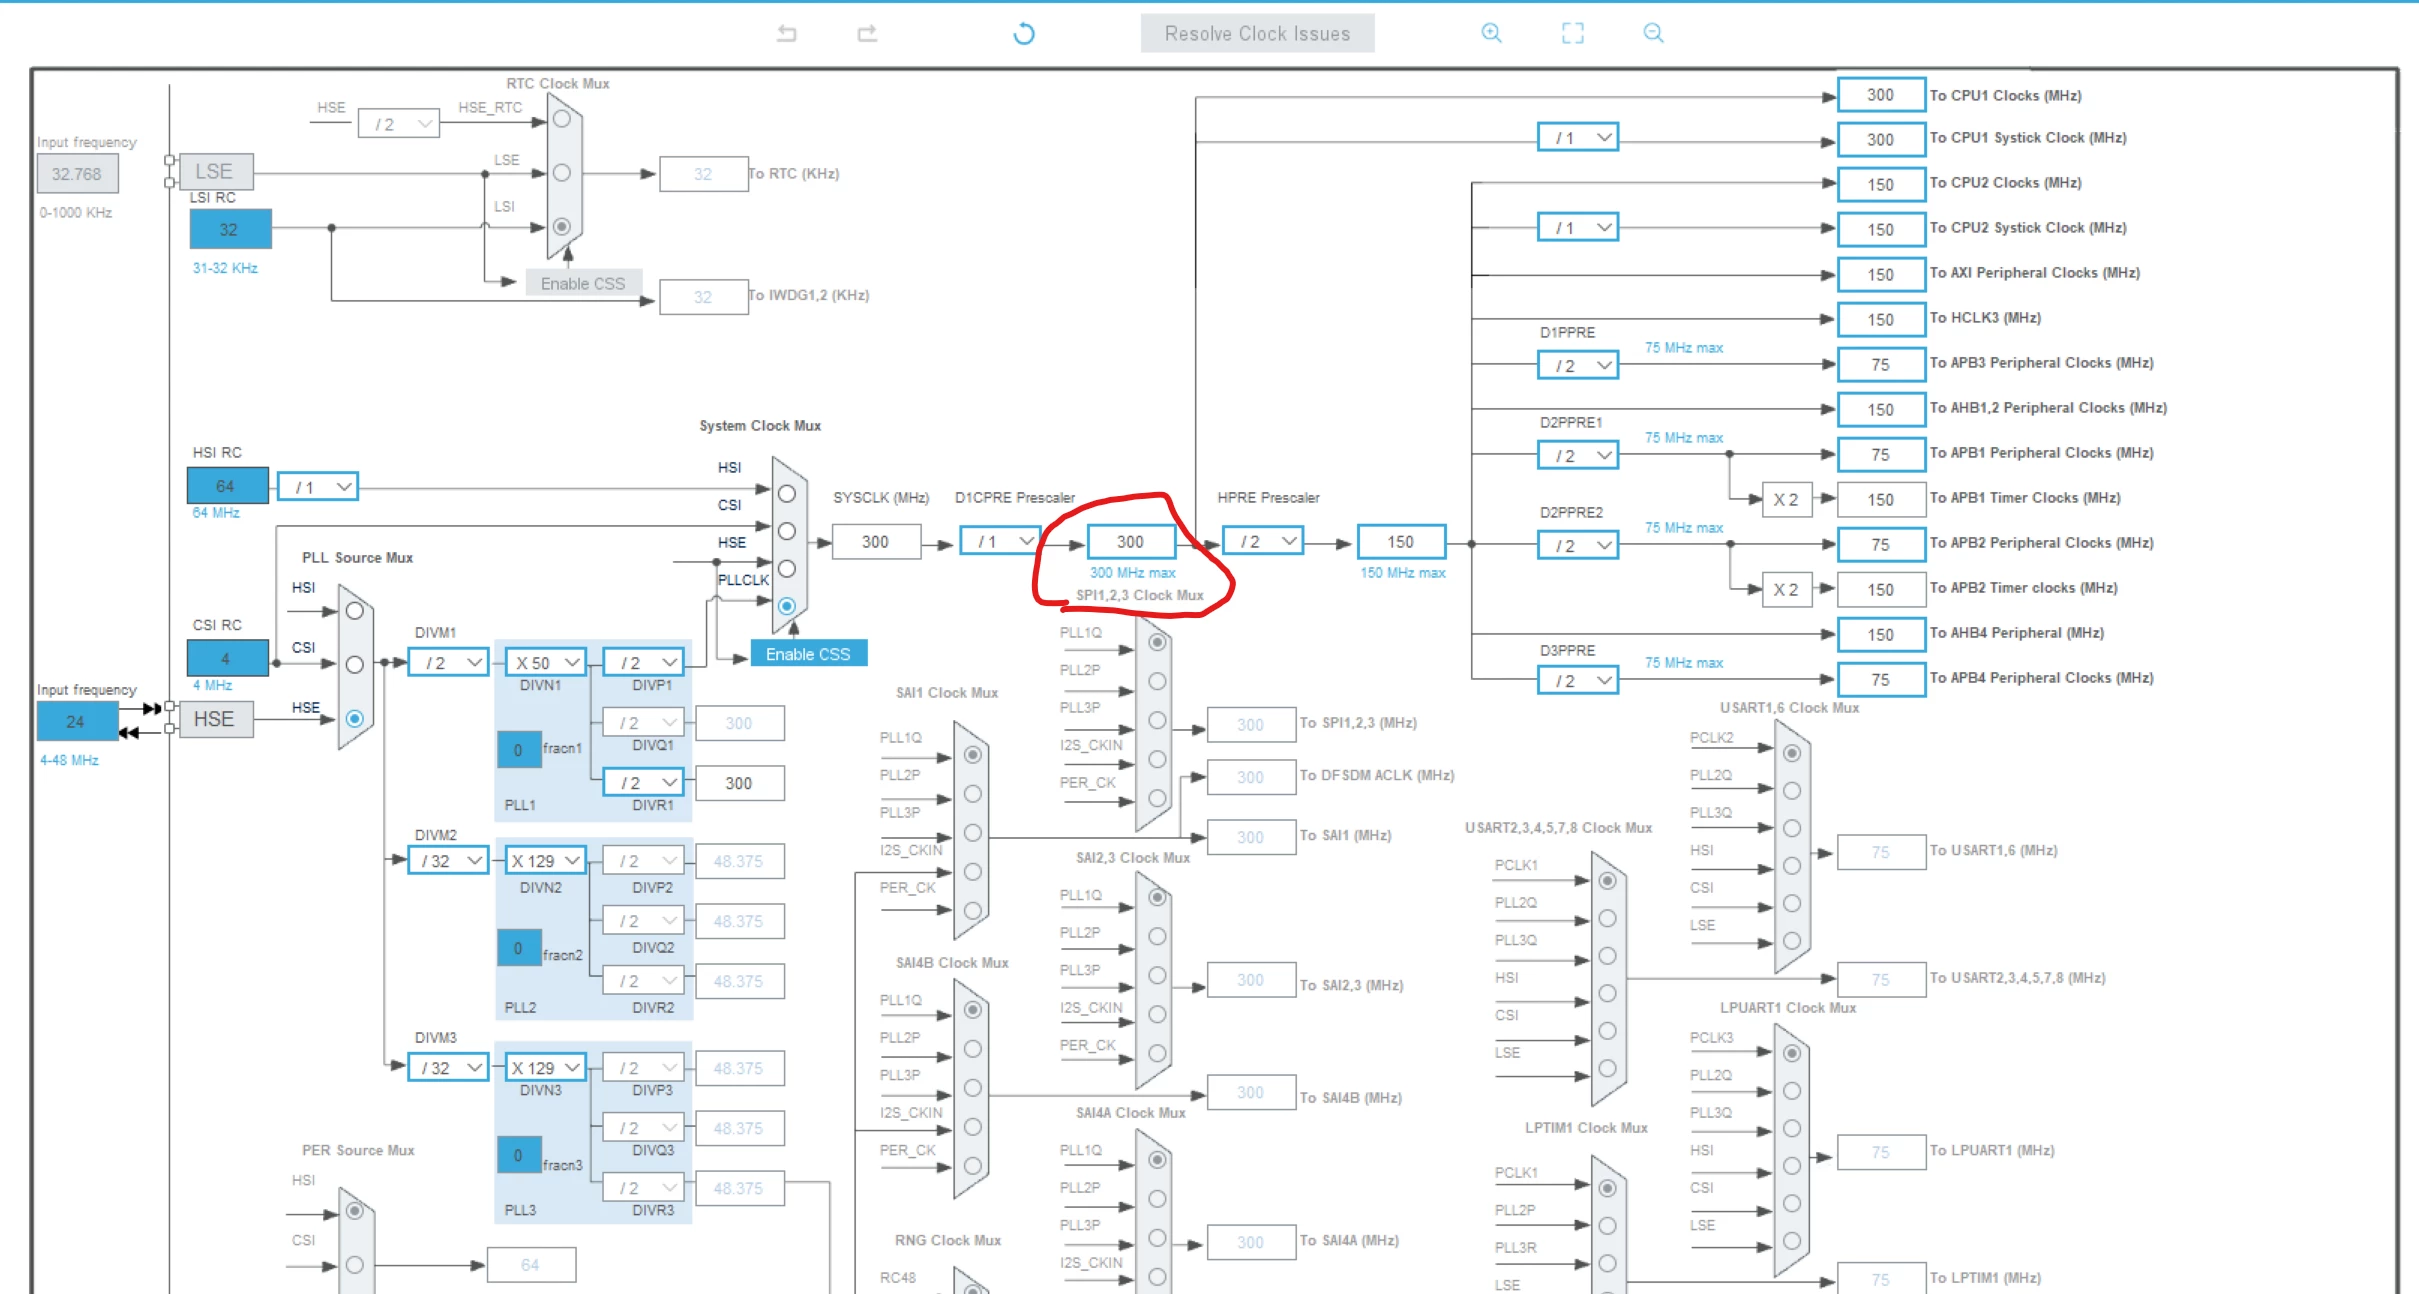Click the LSE oscillator block

tap(214, 171)
